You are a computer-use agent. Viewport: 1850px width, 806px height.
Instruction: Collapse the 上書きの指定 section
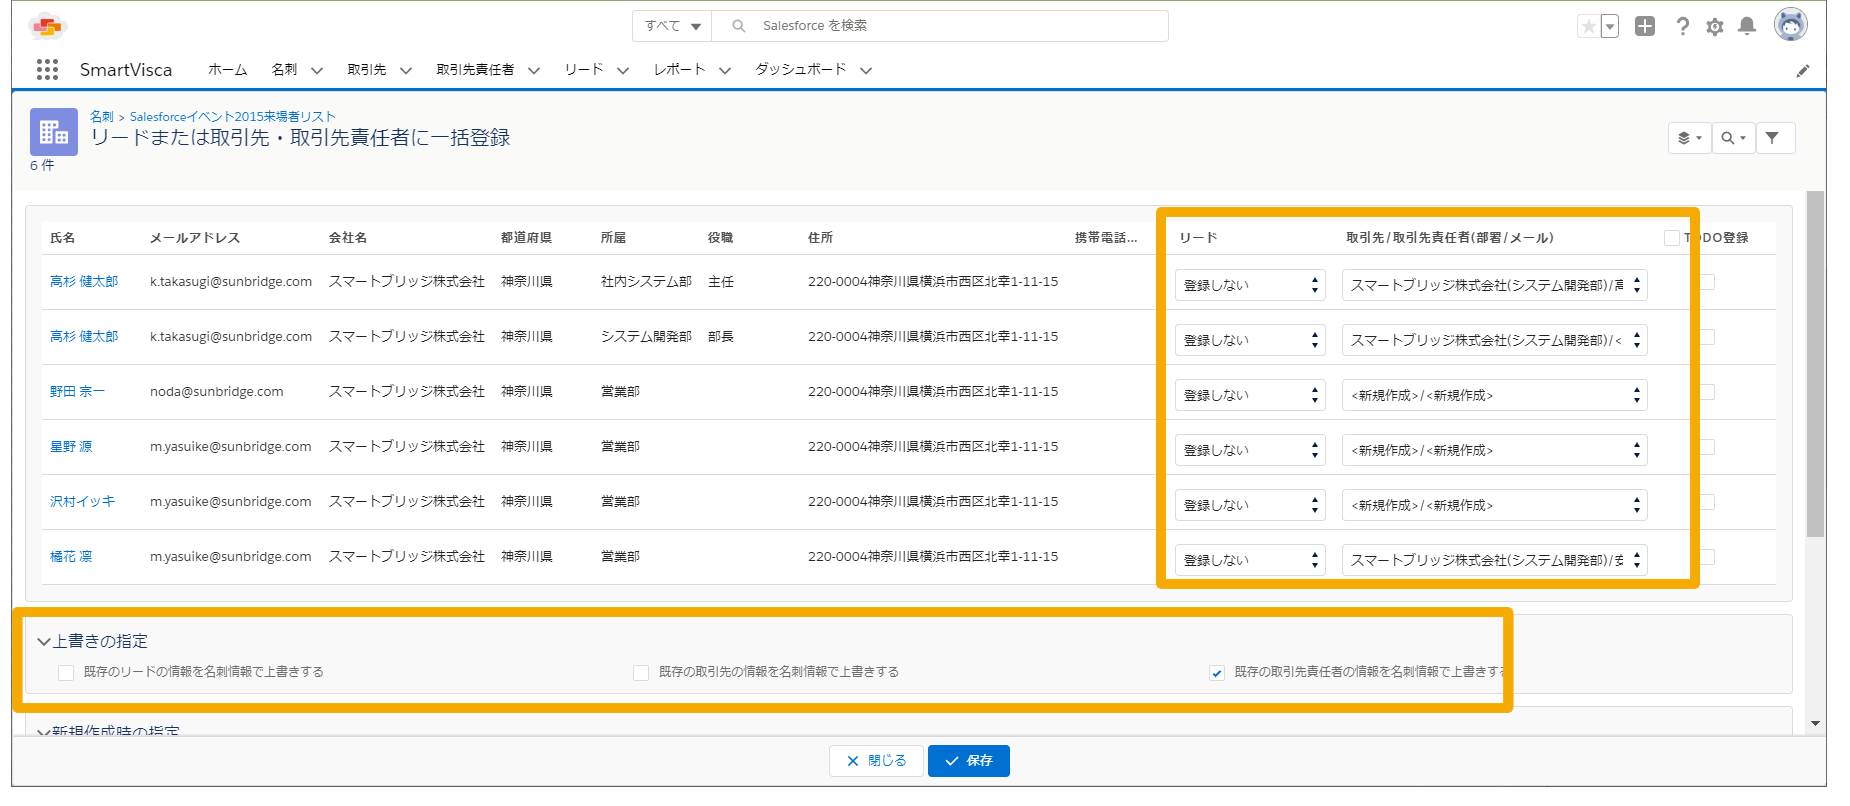click(44, 642)
